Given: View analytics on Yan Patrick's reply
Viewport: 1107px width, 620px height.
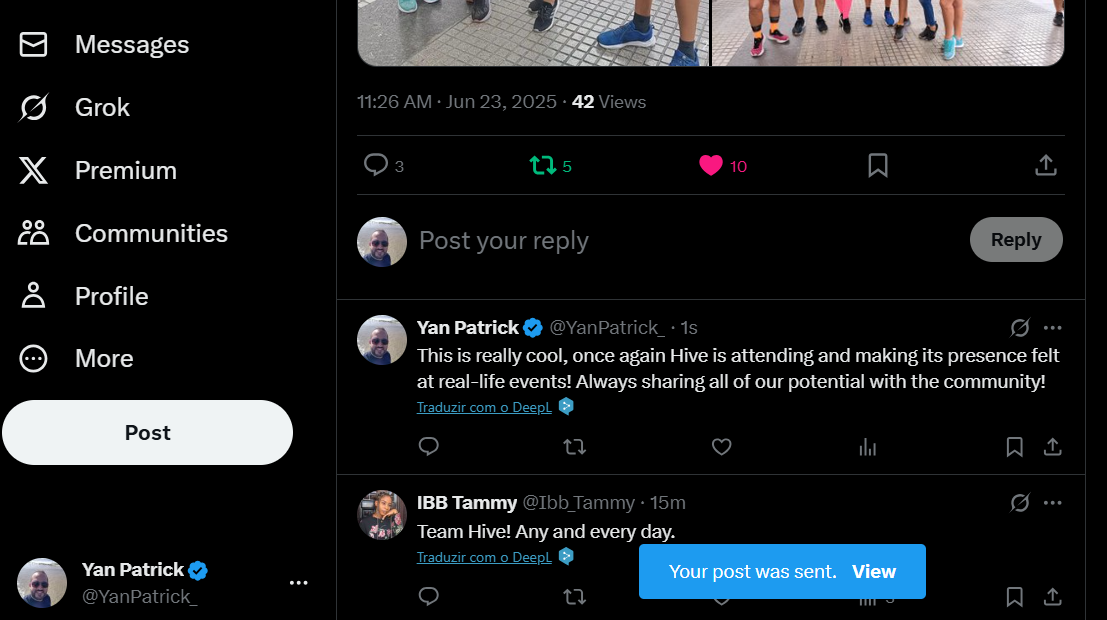Looking at the screenshot, I should [x=868, y=447].
